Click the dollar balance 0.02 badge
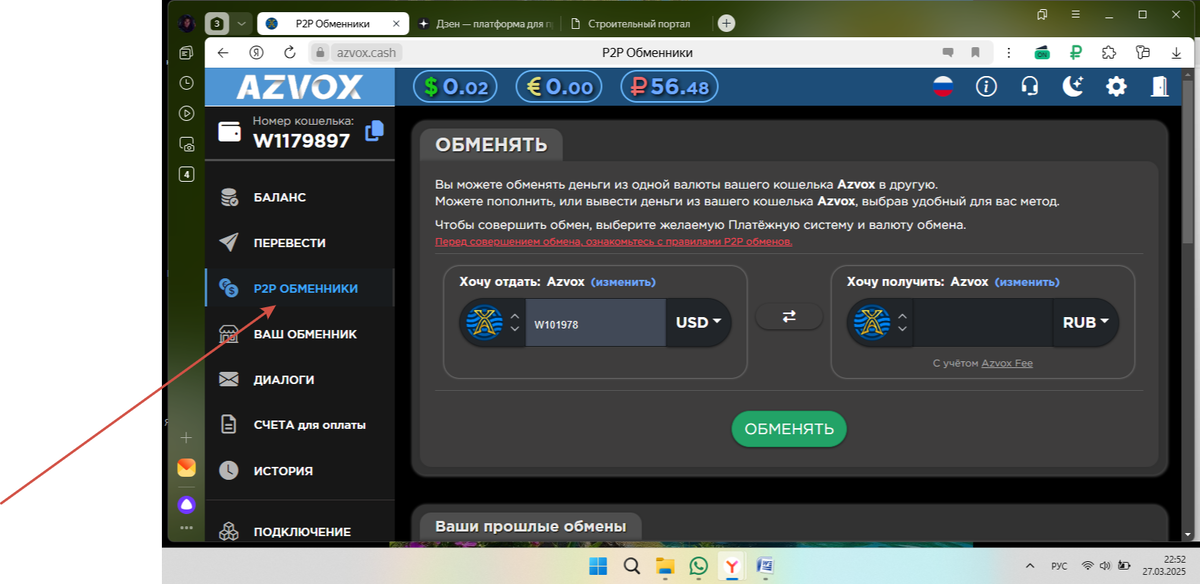Viewport: 1200px width, 584px height. tap(455, 87)
